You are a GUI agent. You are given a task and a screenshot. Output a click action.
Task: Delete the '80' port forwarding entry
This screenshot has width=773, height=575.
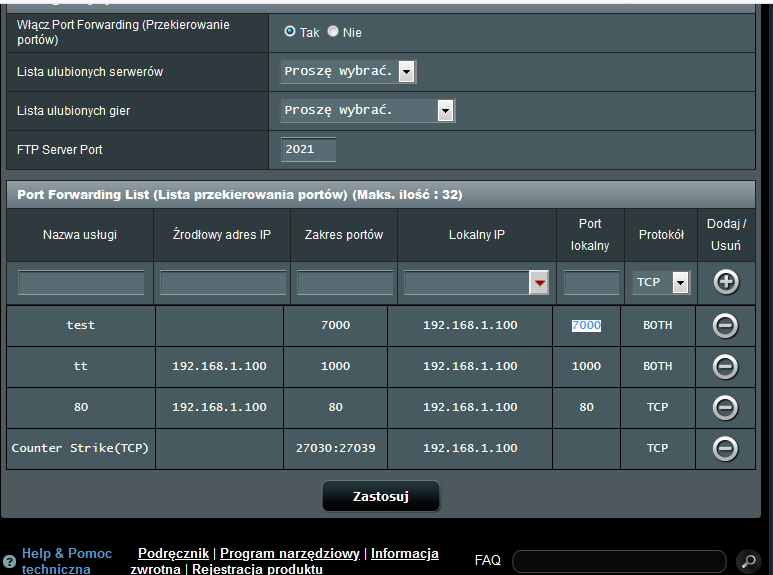click(725, 407)
